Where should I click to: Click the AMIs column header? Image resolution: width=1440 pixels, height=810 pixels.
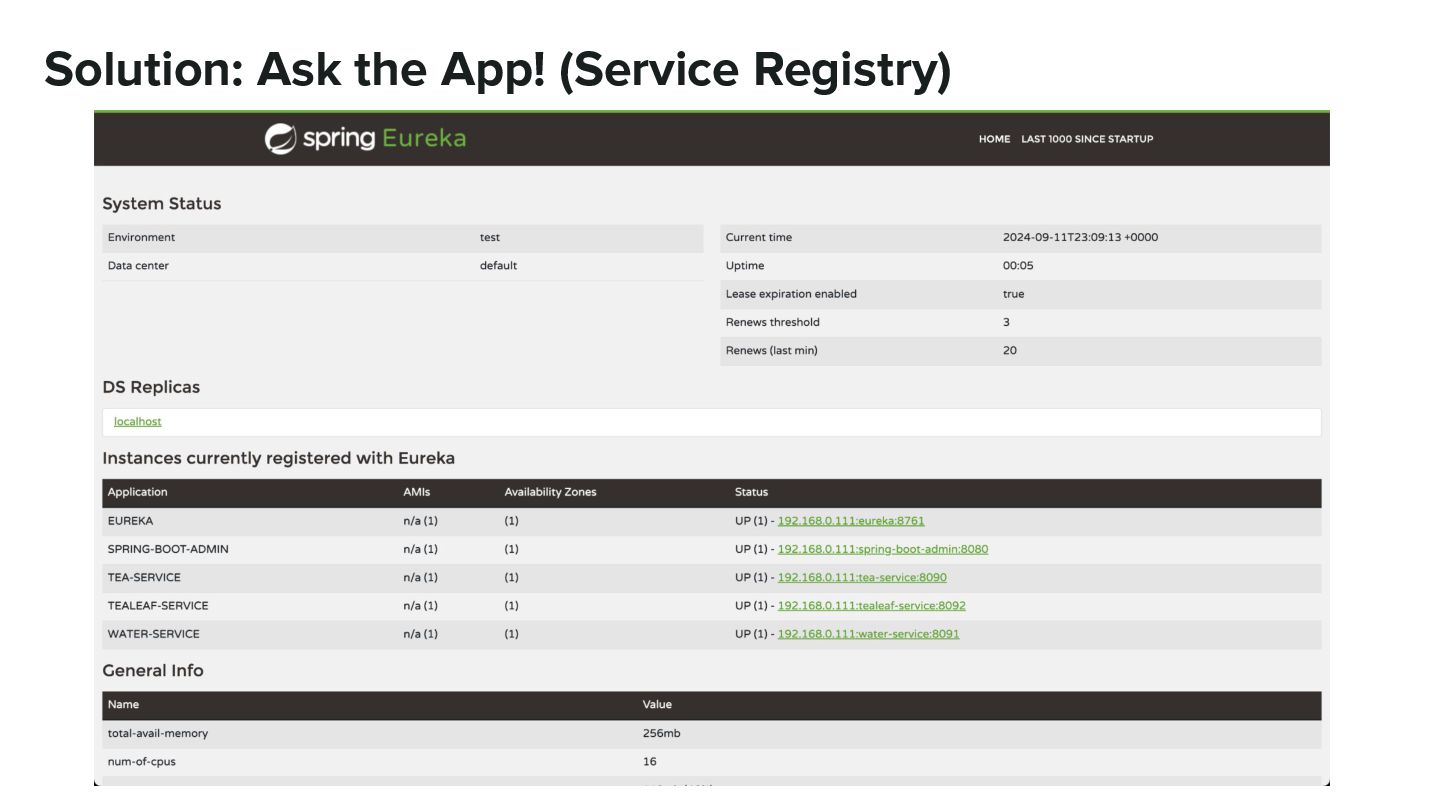(x=416, y=492)
